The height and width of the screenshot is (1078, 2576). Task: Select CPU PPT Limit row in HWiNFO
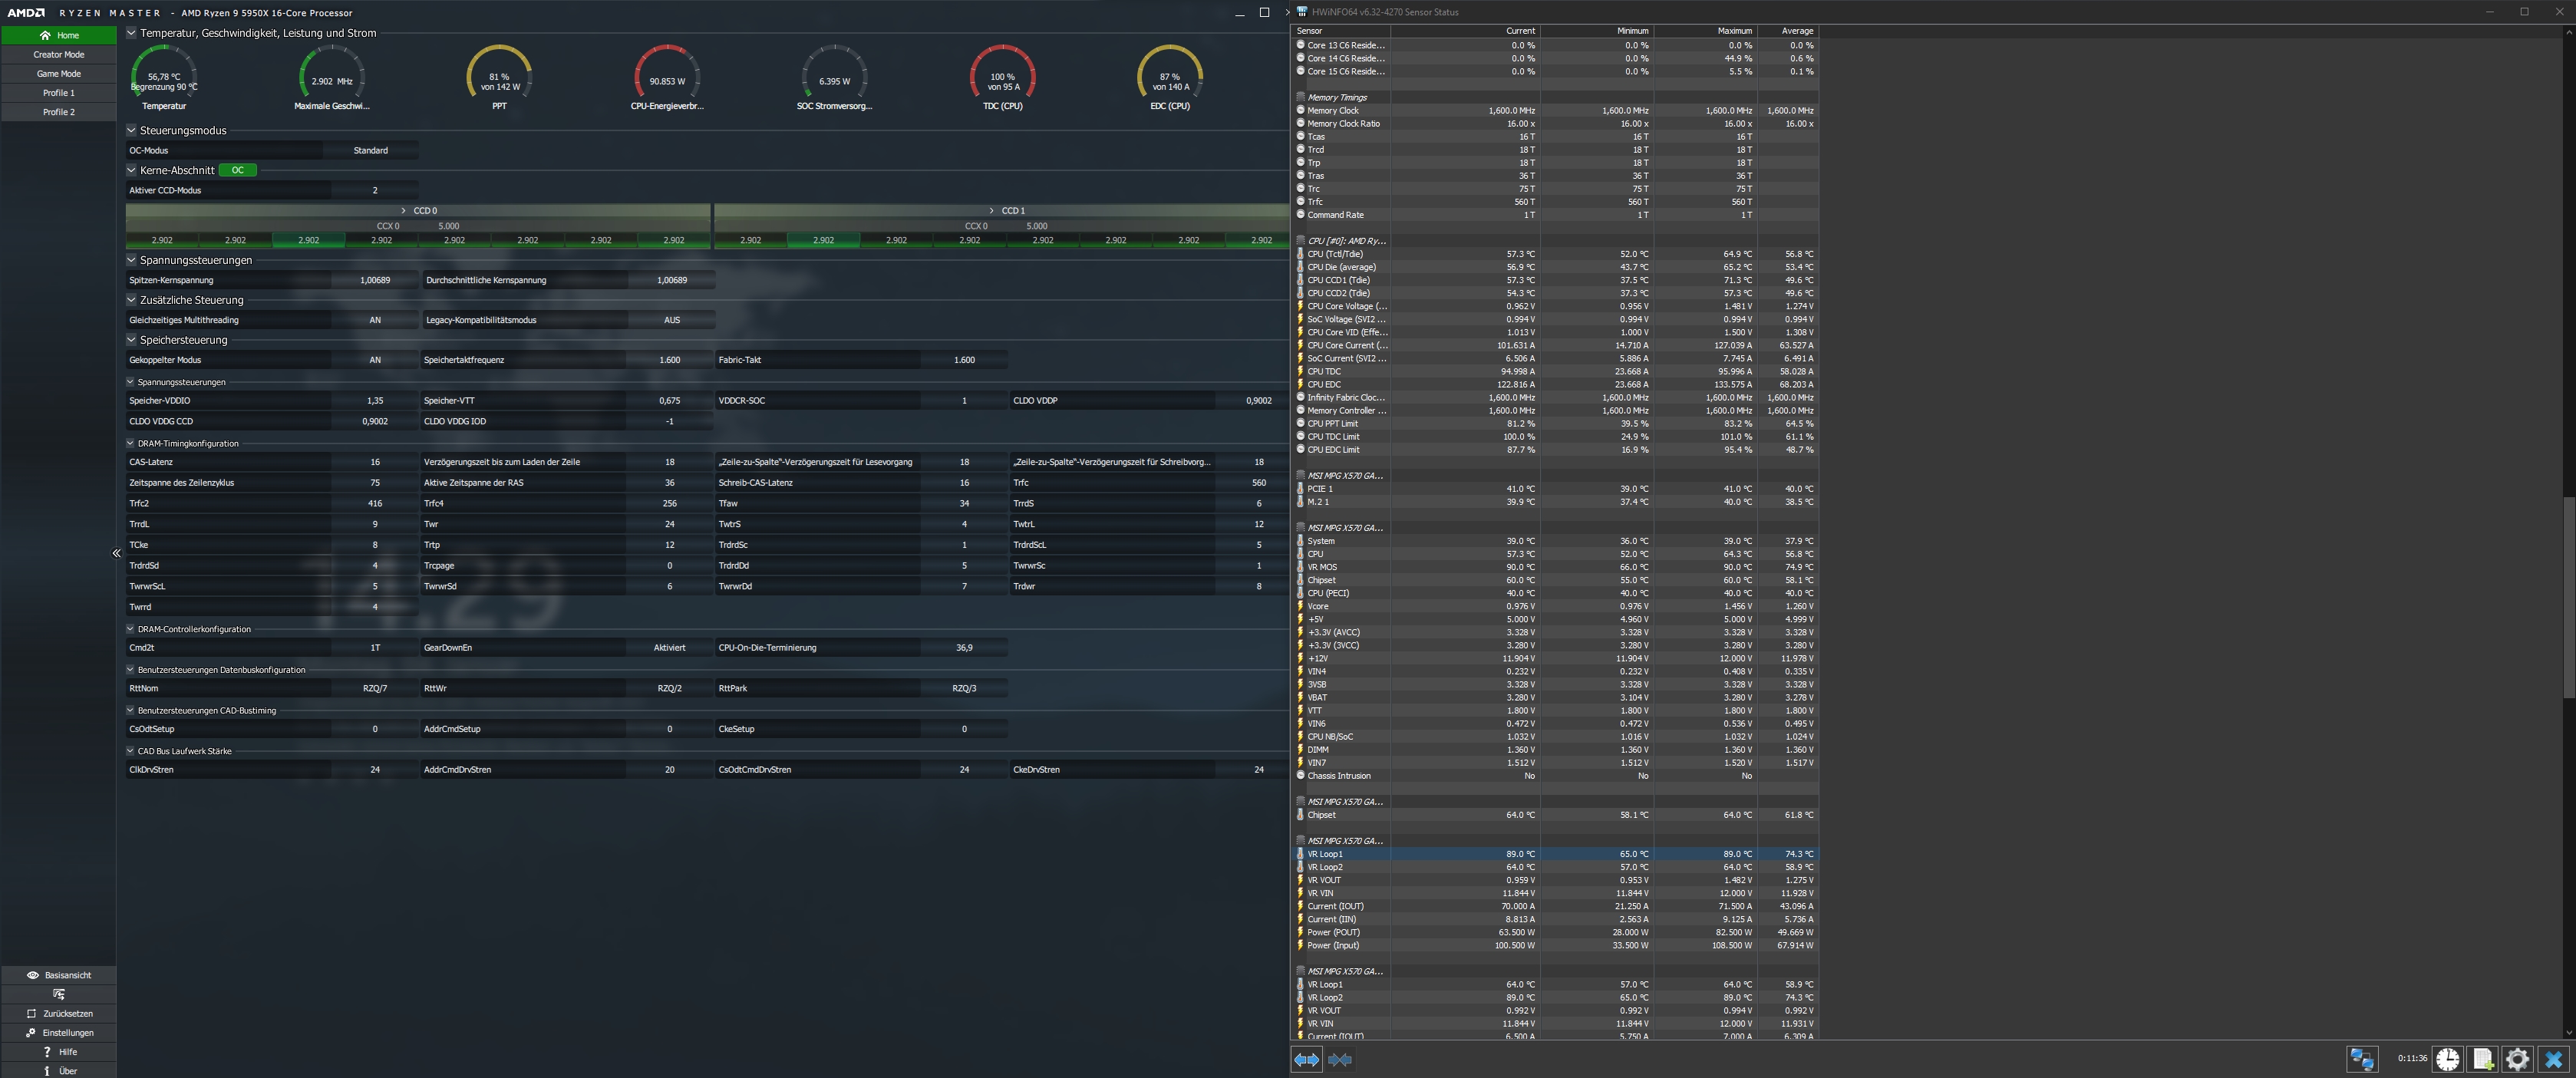(1555, 424)
